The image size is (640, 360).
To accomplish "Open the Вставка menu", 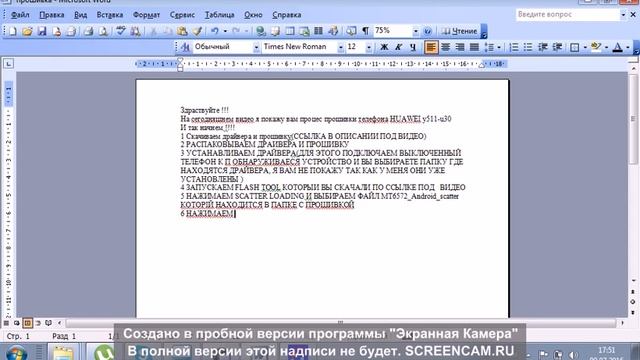I will point(110,15).
